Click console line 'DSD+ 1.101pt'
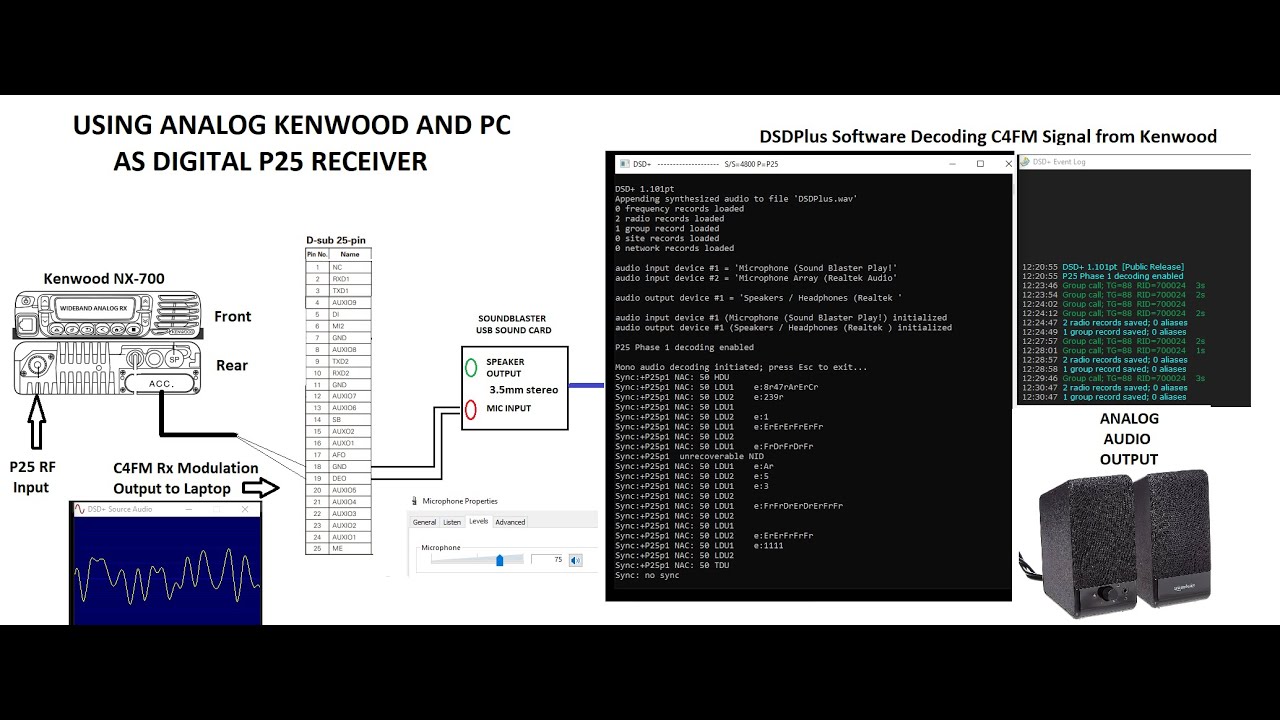Image resolution: width=1280 pixels, height=720 pixels. [x=645, y=188]
